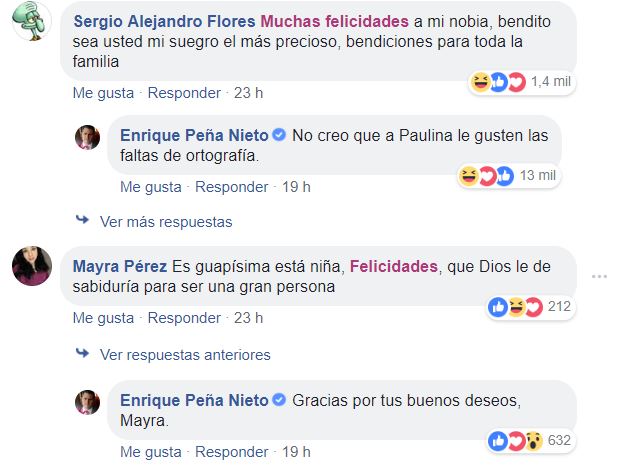Click the 'Felicidades' highlighted word in Mayra's comment

coord(397,267)
